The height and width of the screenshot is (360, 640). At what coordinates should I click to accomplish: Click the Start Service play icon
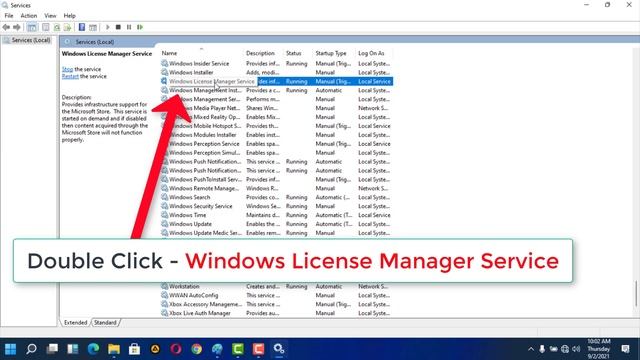coord(108,27)
